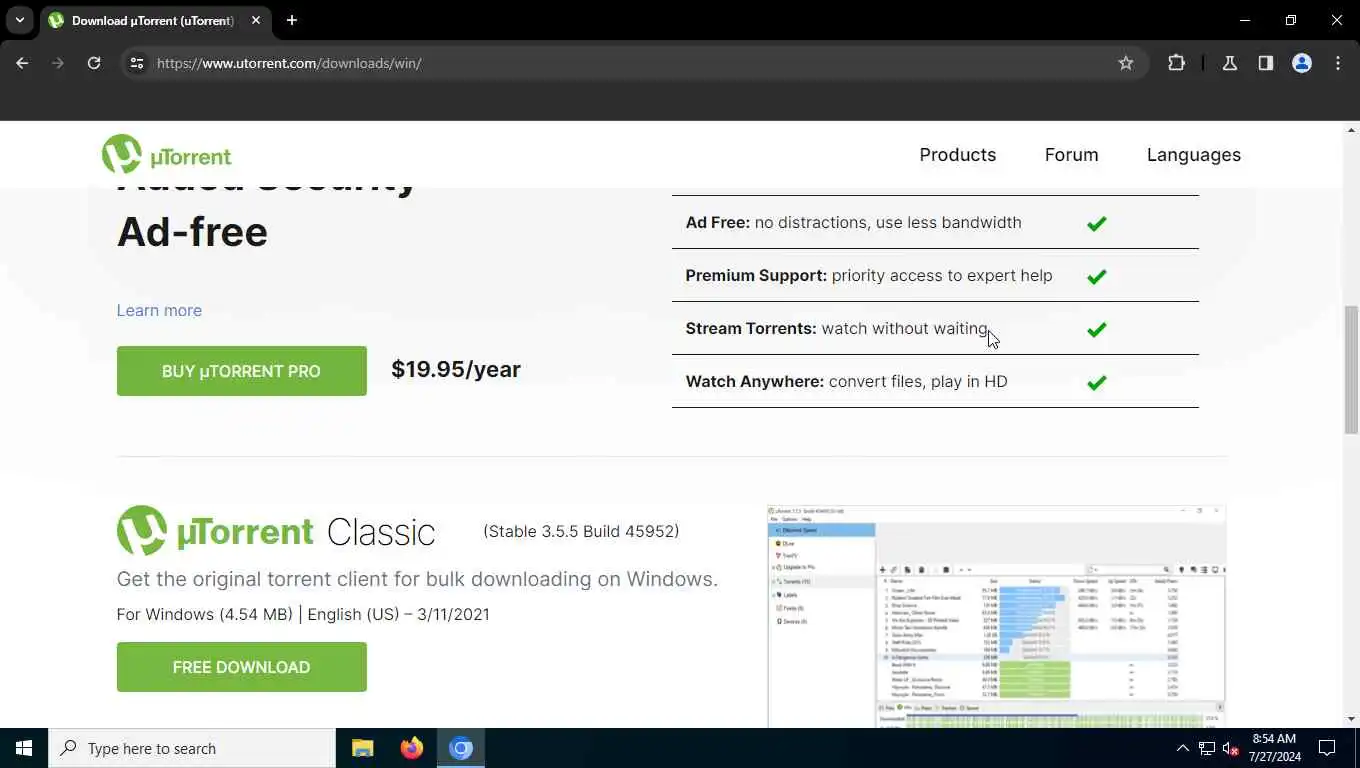The width and height of the screenshot is (1360, 768).
Task: Open the browser extensions menu
Action: click(1176, 63)
